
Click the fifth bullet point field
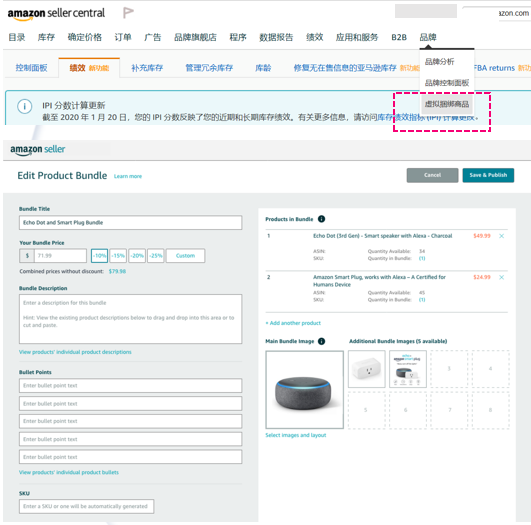coord(130,457)
